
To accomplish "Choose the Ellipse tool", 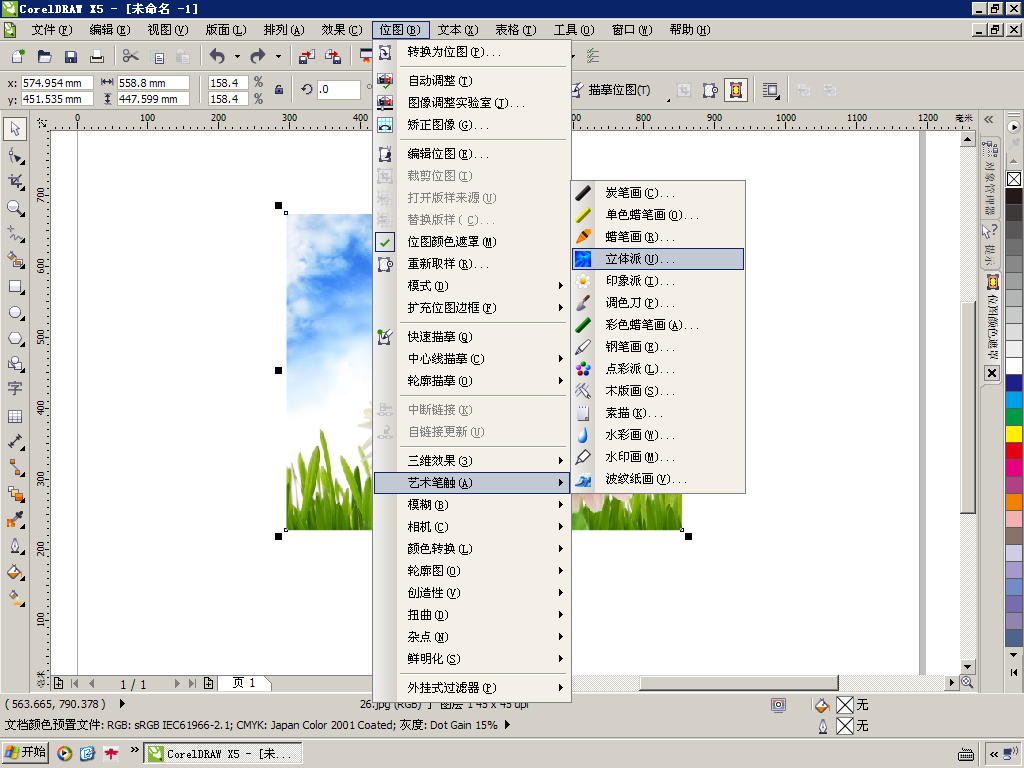I will (x=15, y=313).
